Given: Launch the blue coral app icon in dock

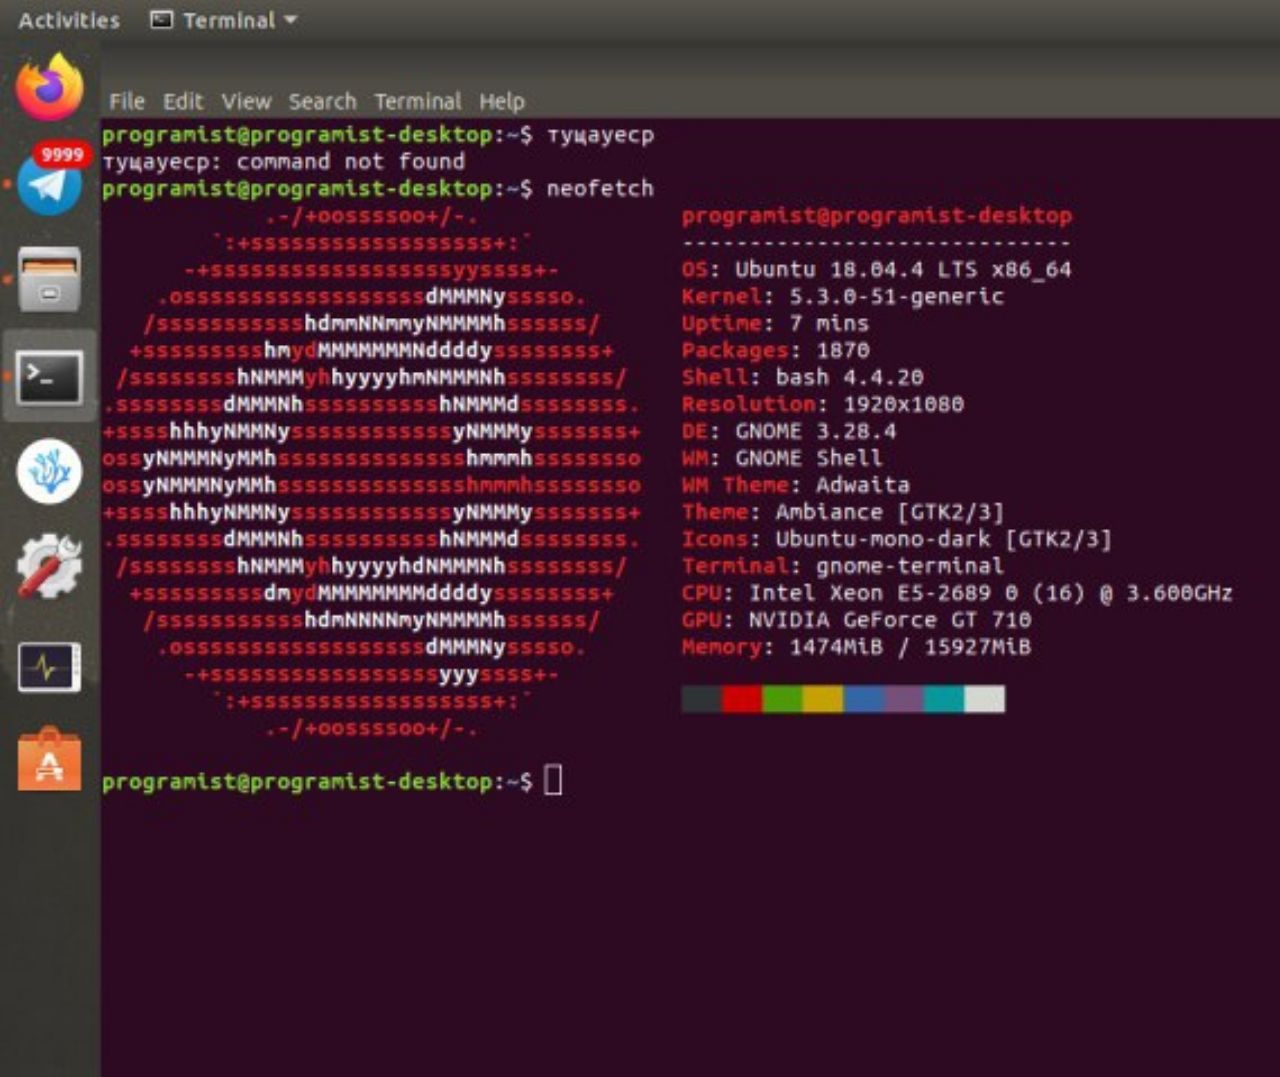Looking at the screenshot, I should coord(49,471).
